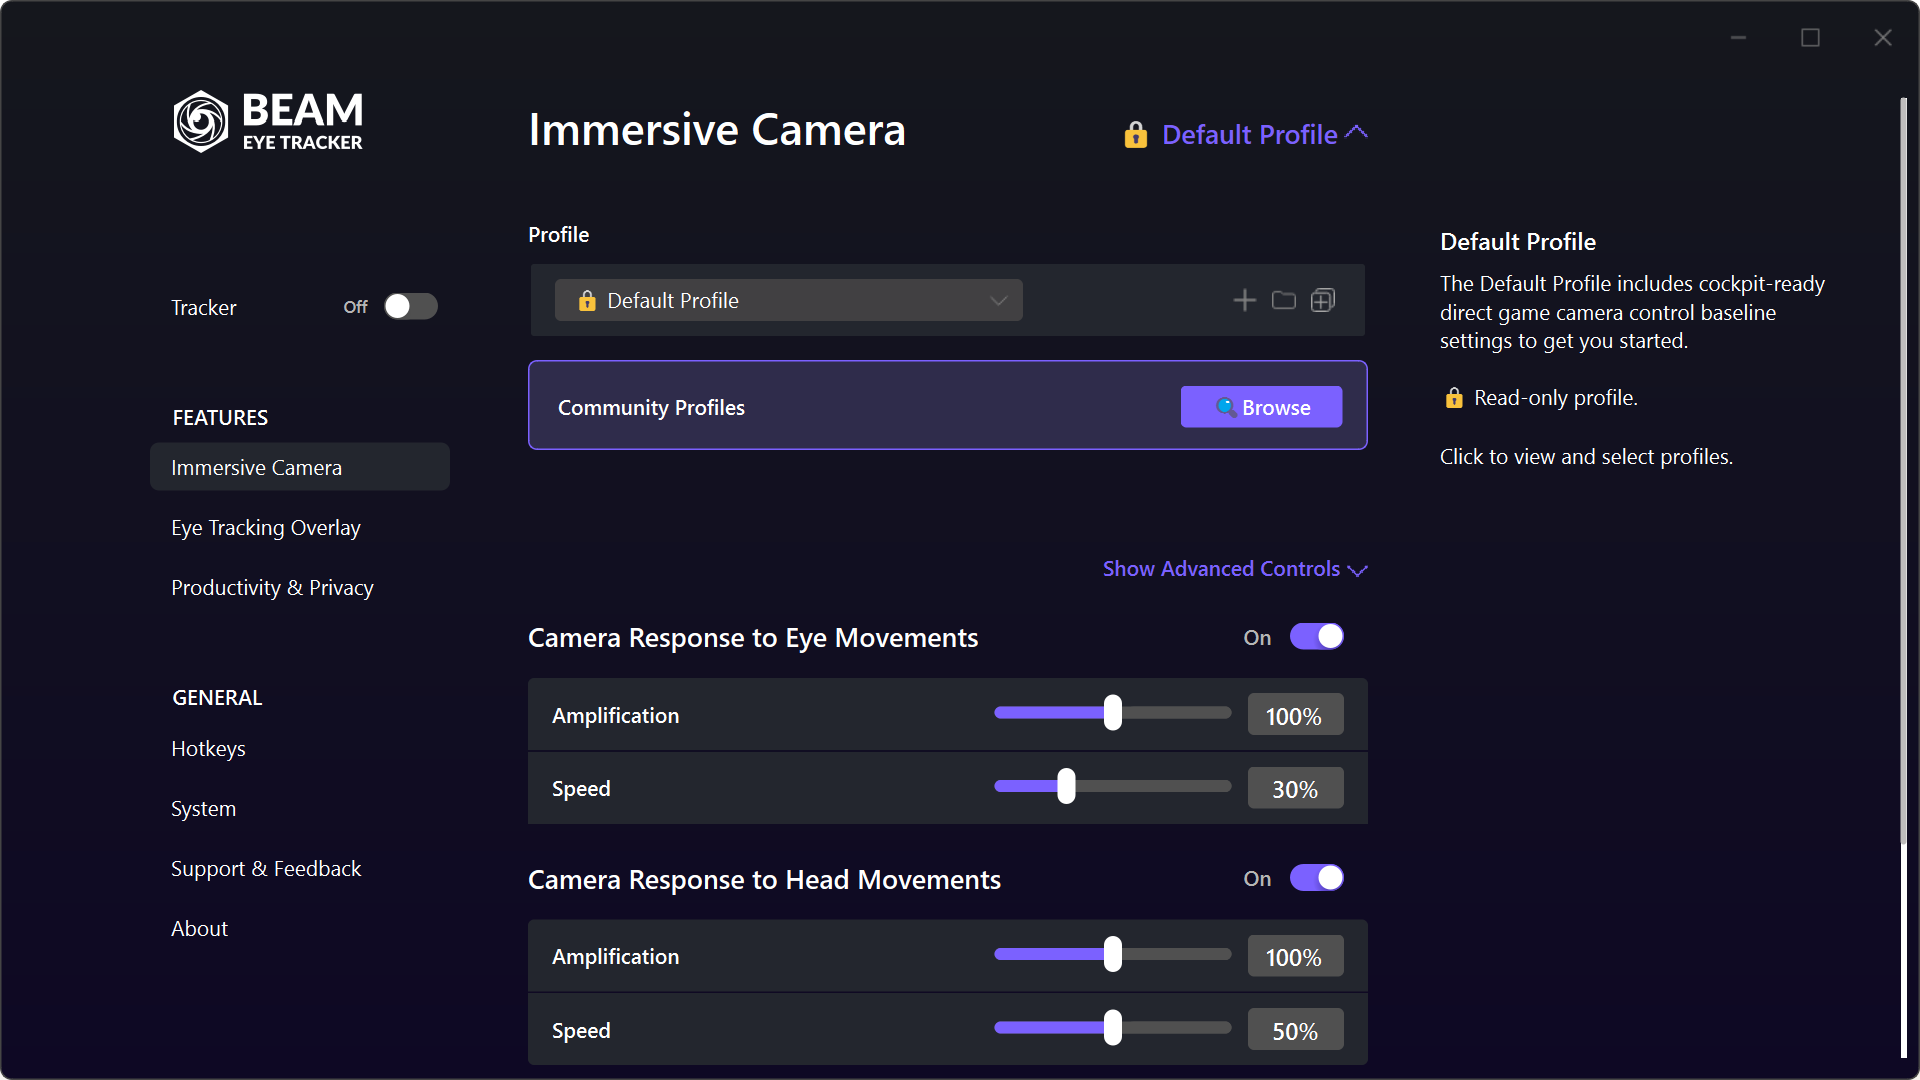Click the Beam Eye Tracker logo

268,121
